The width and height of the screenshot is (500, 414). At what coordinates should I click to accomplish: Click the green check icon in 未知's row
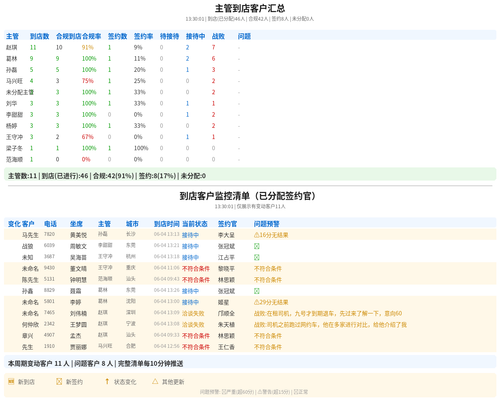click(x=257, y=257)
